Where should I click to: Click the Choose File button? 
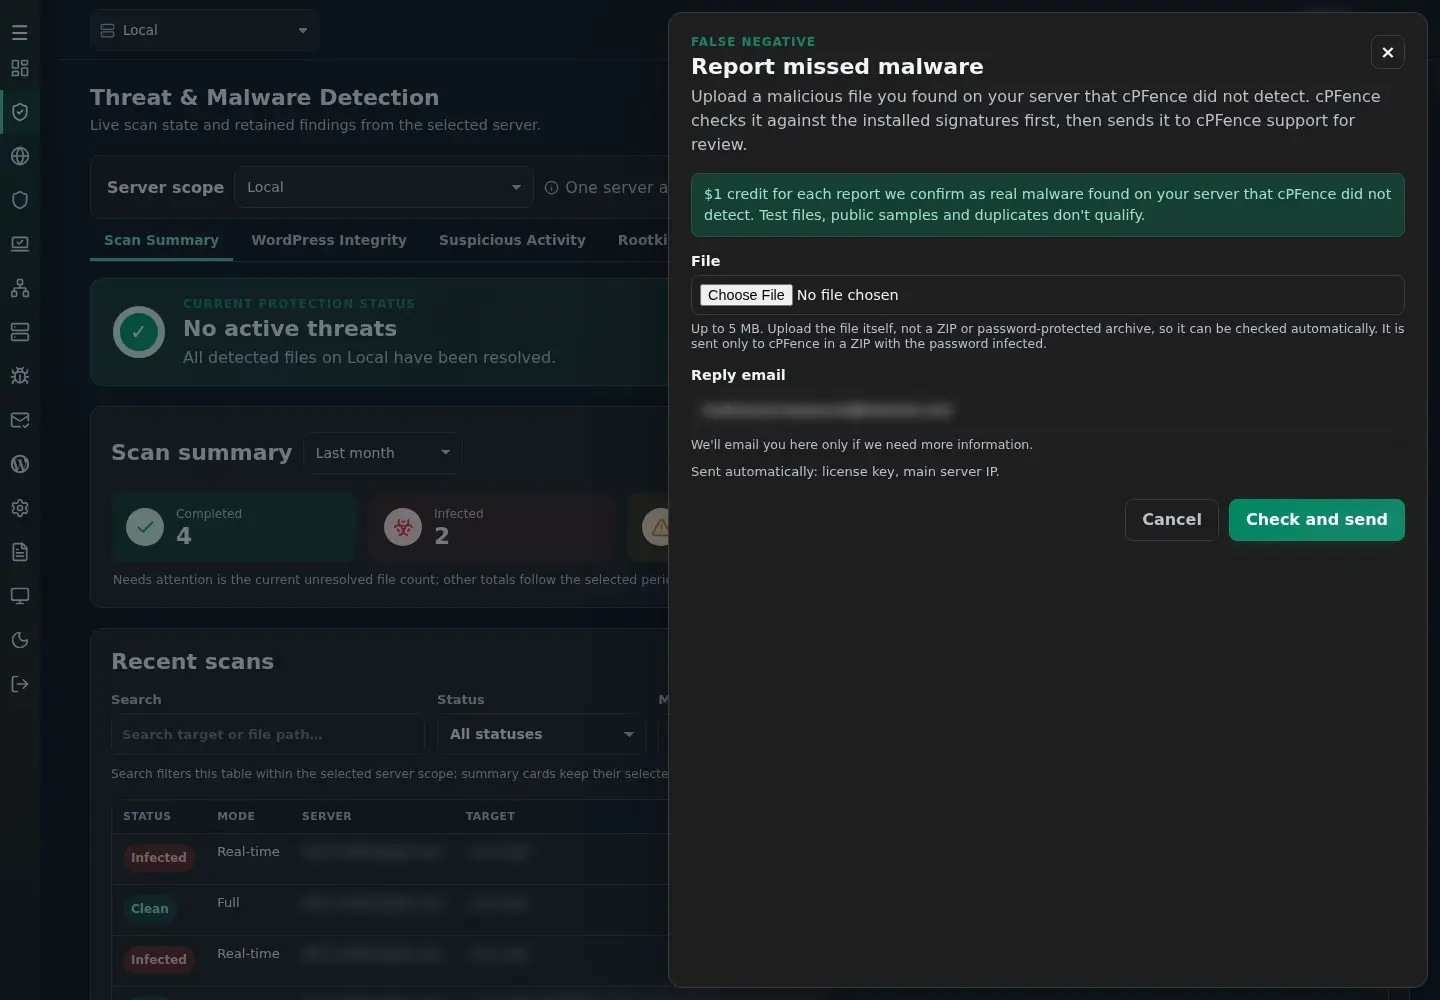pyautogui.click(x=746, y=295)
